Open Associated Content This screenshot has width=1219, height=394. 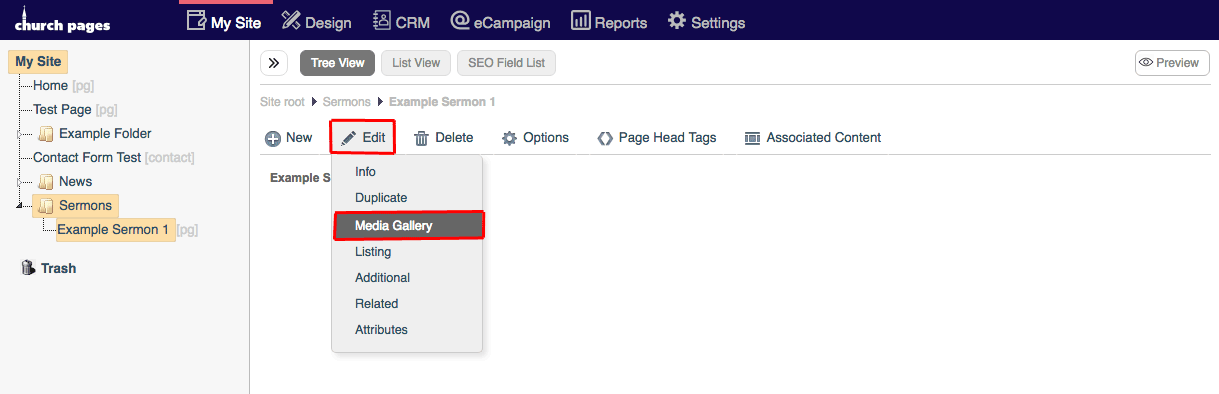click(x=813, y=138)
